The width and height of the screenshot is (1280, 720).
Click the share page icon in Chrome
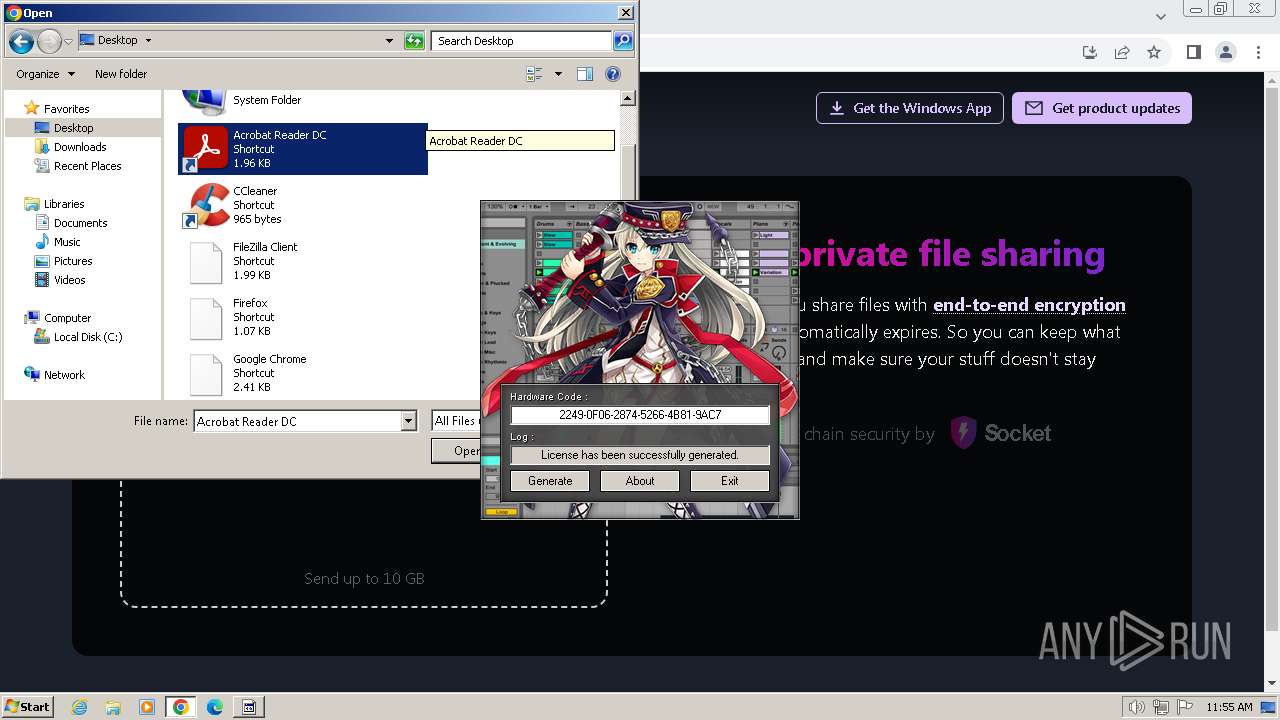[1122, 52]
